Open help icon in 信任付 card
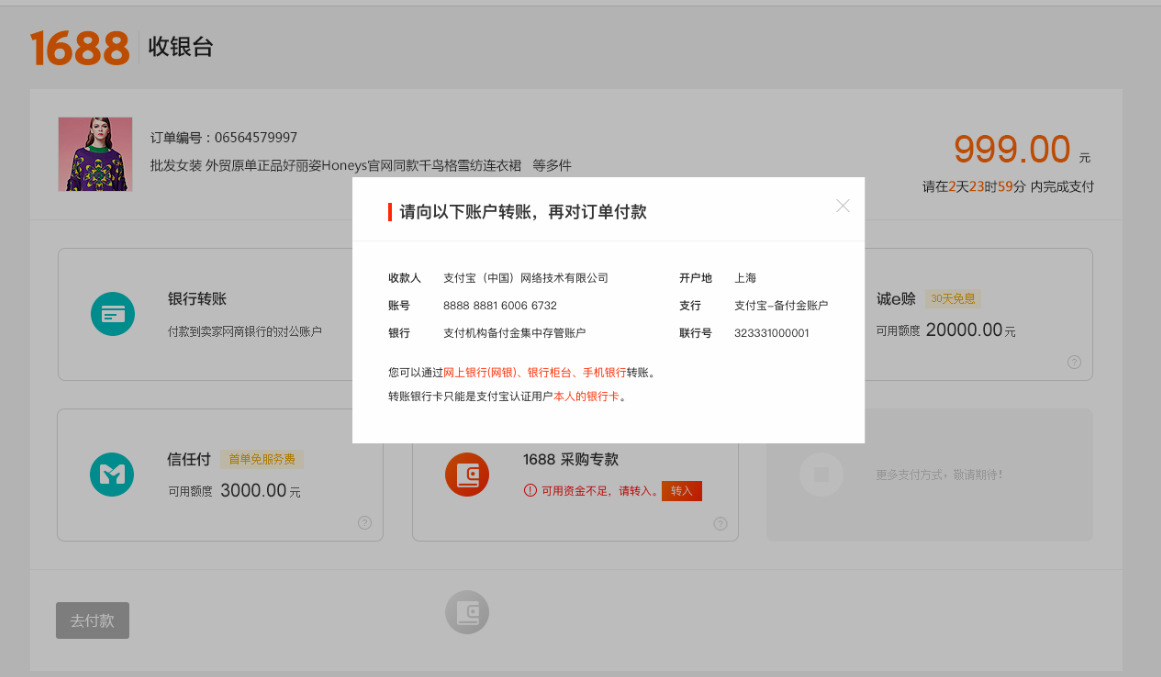The width and height of the screenshot is (1161, 677). (365, 523)
